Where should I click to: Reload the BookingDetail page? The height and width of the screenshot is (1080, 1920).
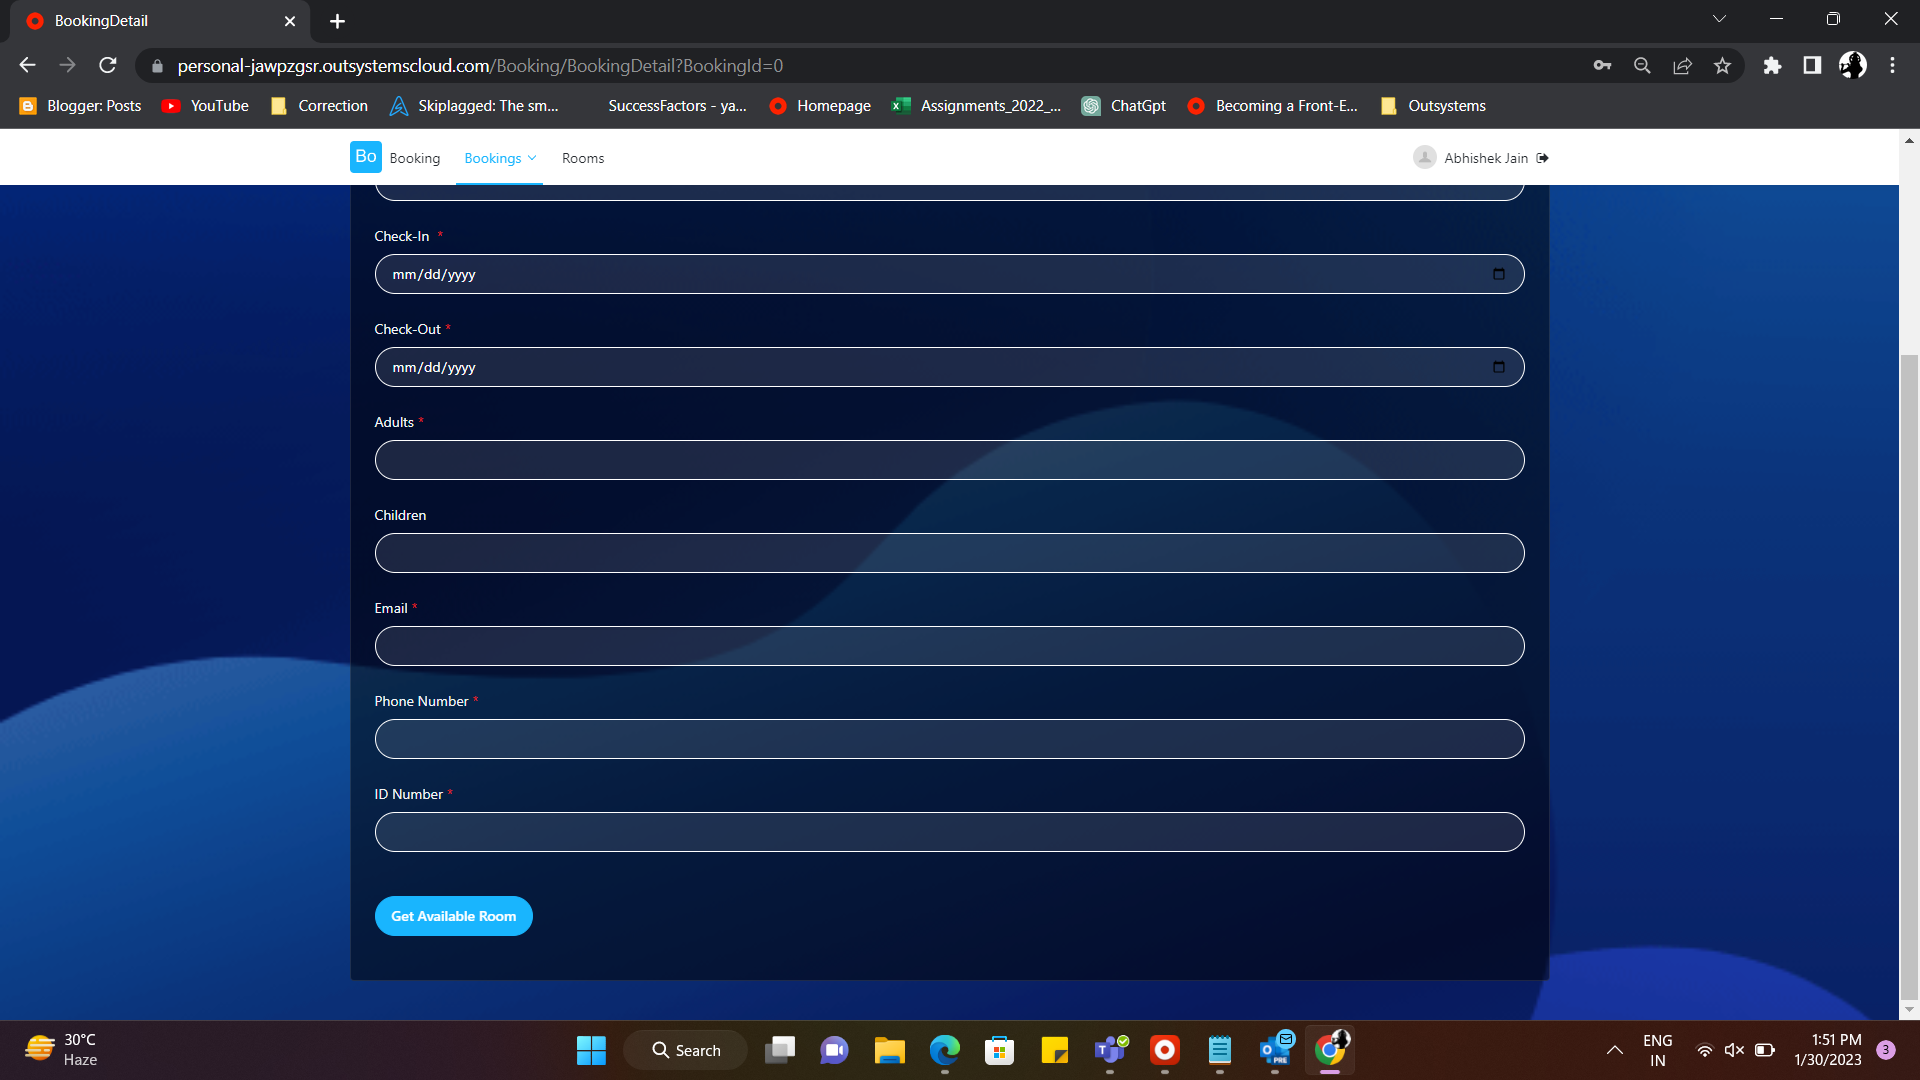coord(108,66)
